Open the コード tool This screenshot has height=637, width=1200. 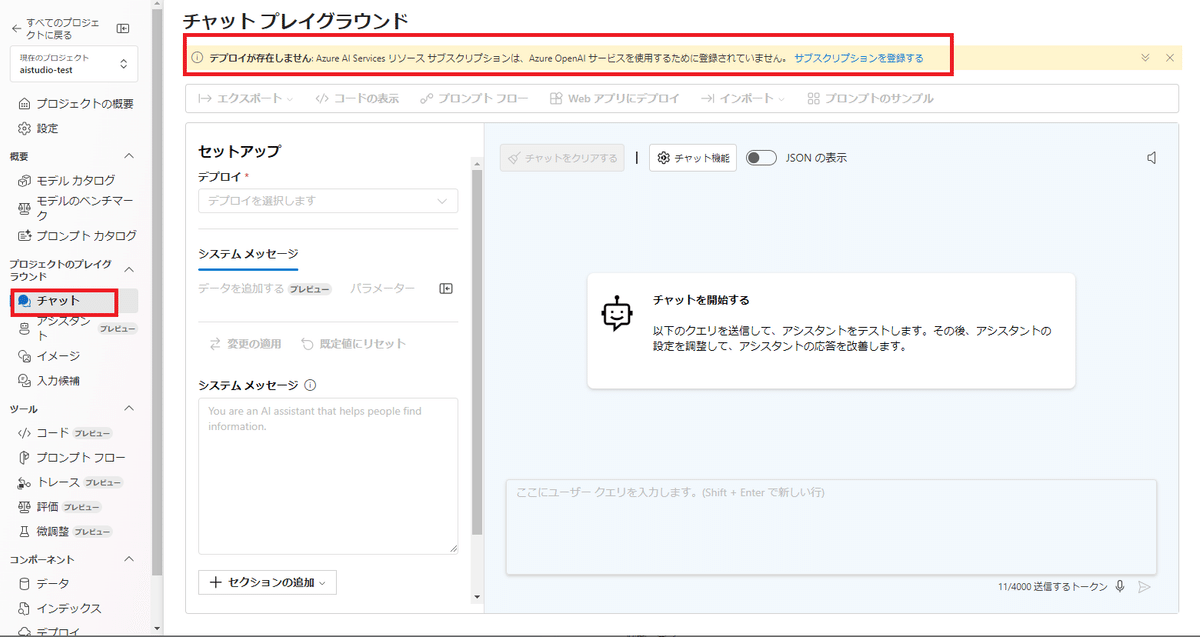click(65, 433)
